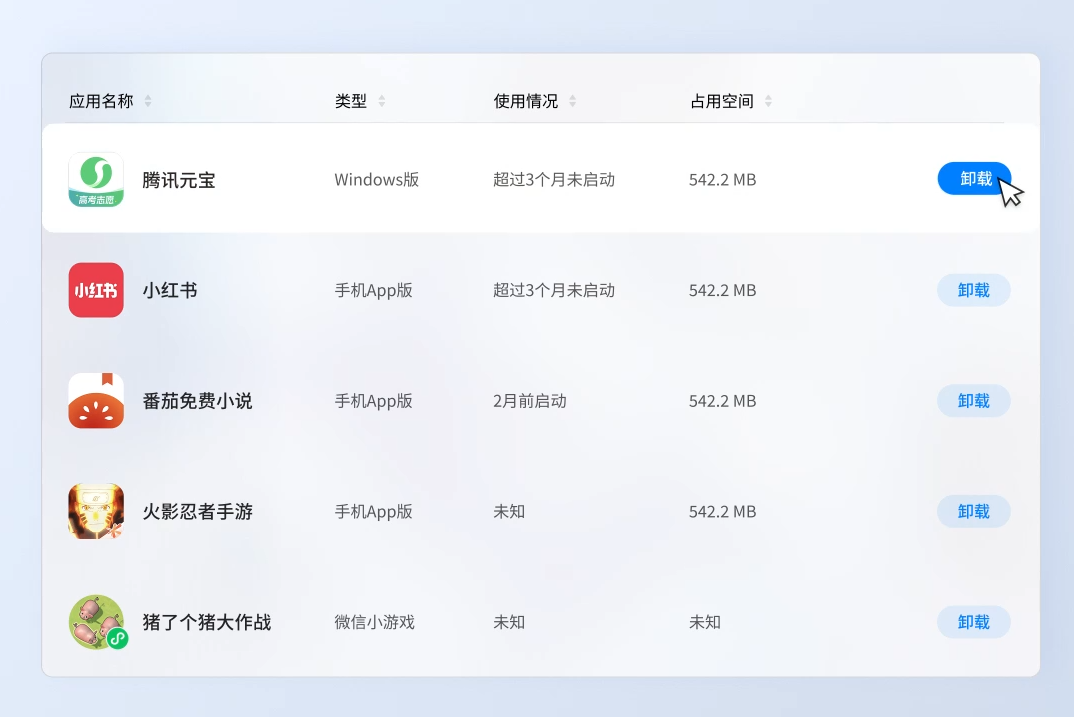Sort by 占用空间 using its sort arrows
The height and width of the screenshot is (717, 1074).
click(x=768, y=101)
